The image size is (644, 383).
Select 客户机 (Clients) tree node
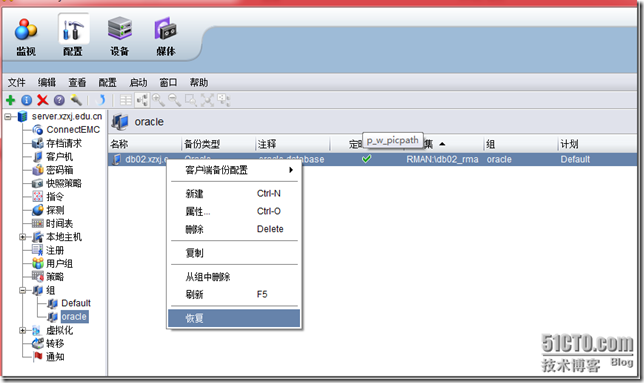(x=60, y=157)
